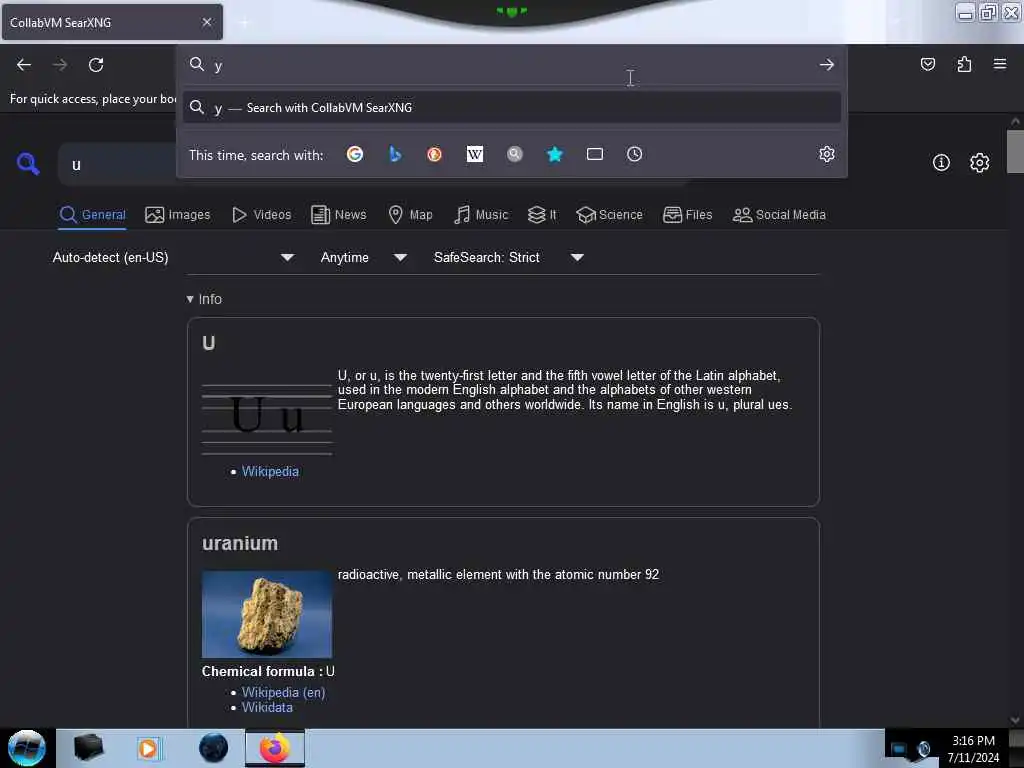The height and width of the screenshot is (768, 1024).
Task: Switch to the Map search category
Action: tap(410, 215)
